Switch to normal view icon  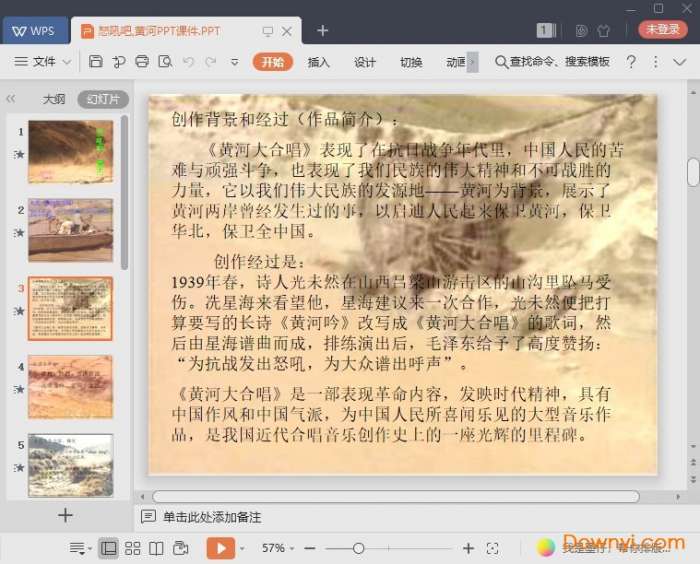[x=108, y=548]
